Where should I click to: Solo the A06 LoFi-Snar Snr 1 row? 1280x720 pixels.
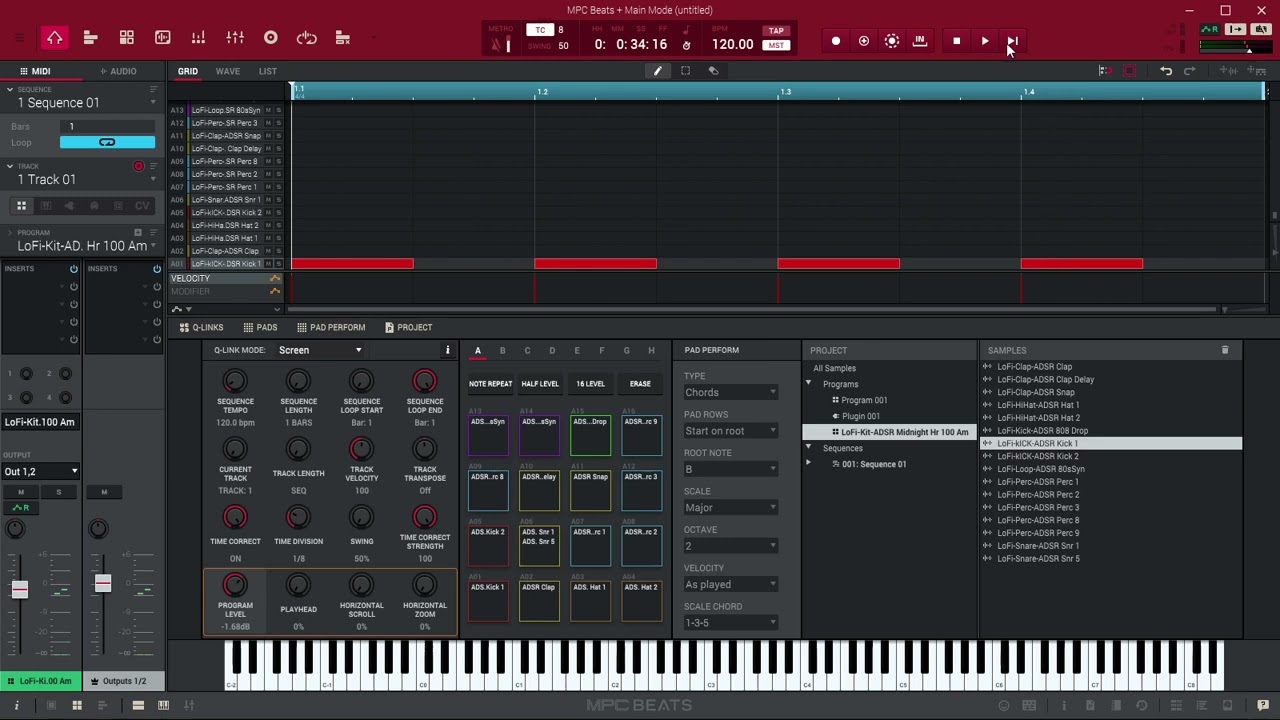[279, 200]
